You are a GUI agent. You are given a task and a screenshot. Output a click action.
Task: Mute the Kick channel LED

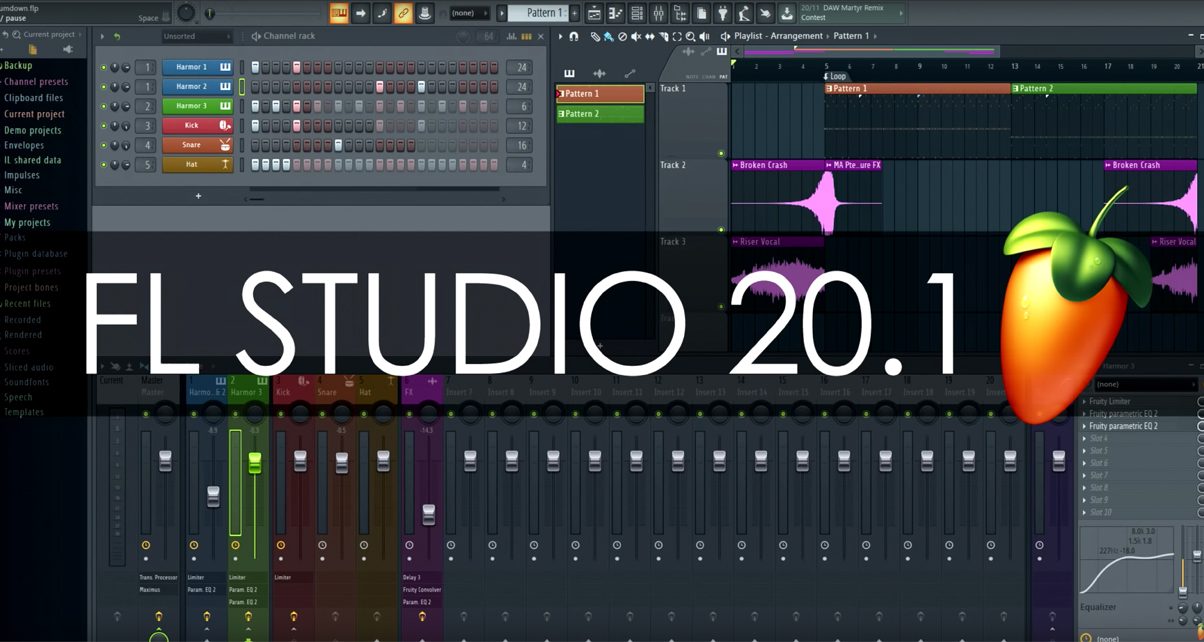(x=103, y=126)
